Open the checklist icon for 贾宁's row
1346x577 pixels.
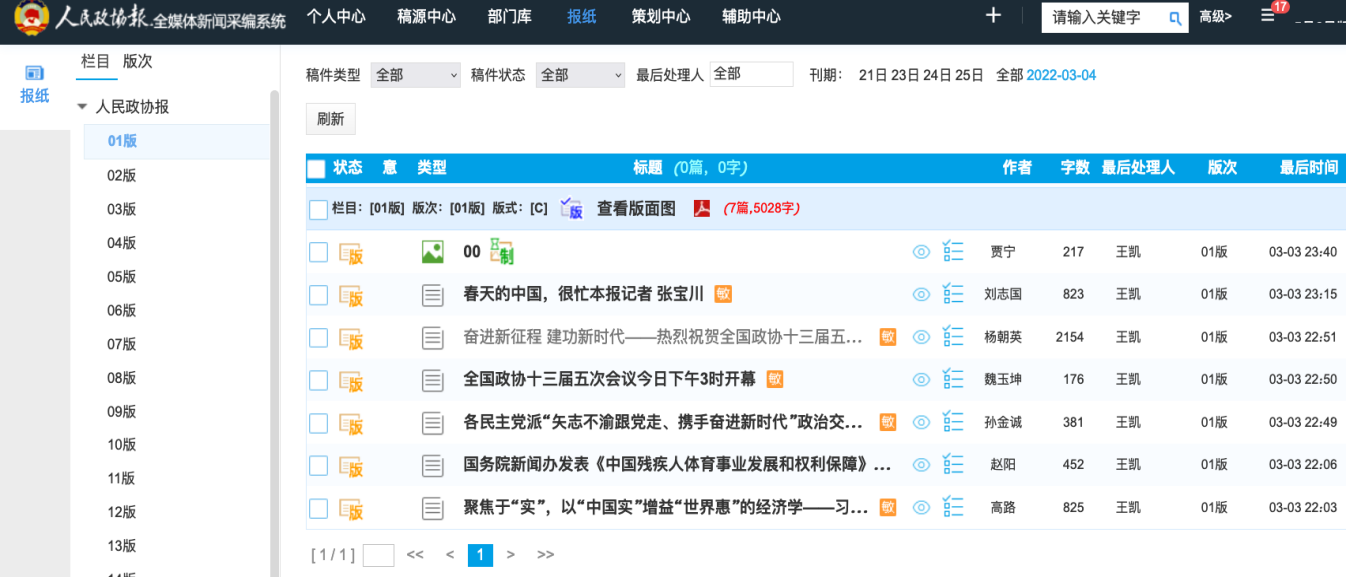(x=953, y=252)
